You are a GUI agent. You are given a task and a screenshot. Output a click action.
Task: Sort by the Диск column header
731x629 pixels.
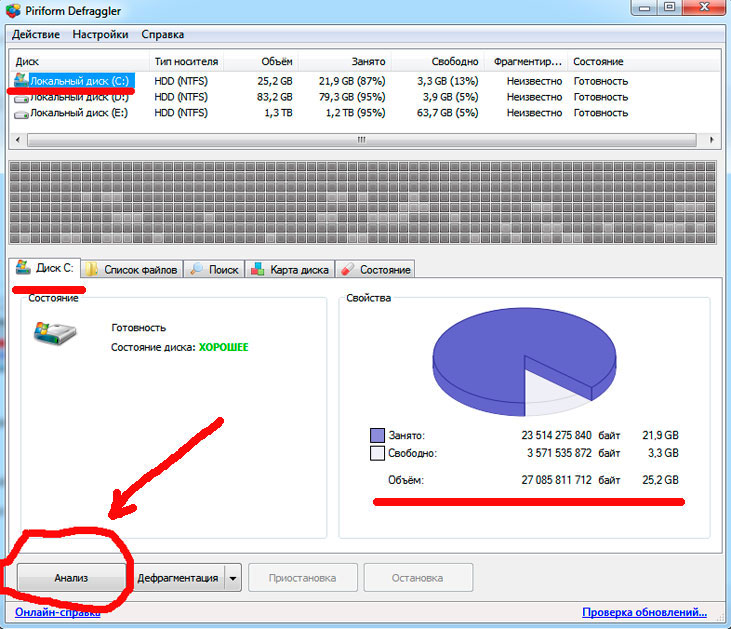(x=79, y=62)
